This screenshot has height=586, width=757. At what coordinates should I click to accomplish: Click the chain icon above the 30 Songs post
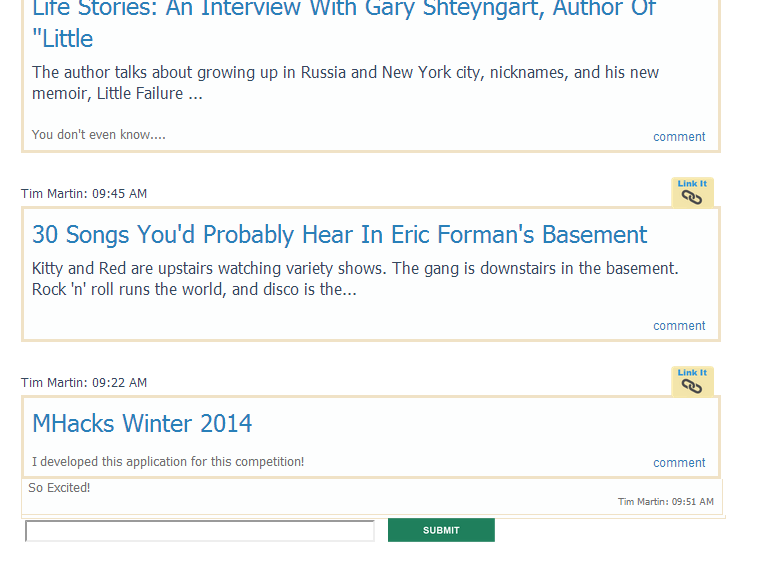click(x=692, y=197)
